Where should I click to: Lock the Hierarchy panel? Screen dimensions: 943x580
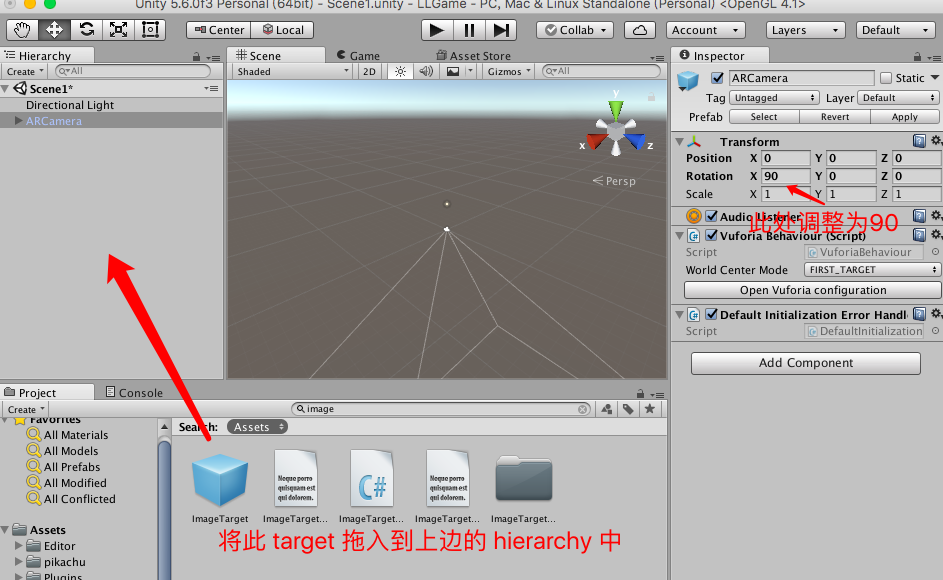(196, 57)
